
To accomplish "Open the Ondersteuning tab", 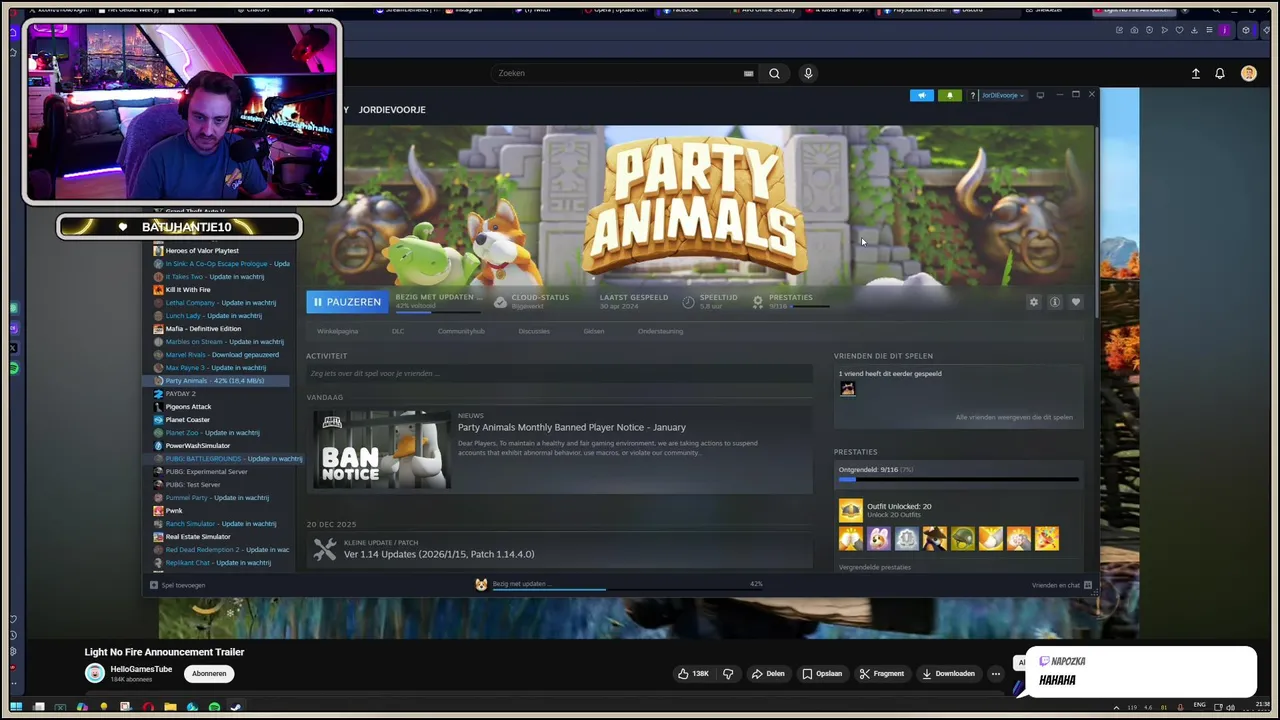I will [660, 331].
